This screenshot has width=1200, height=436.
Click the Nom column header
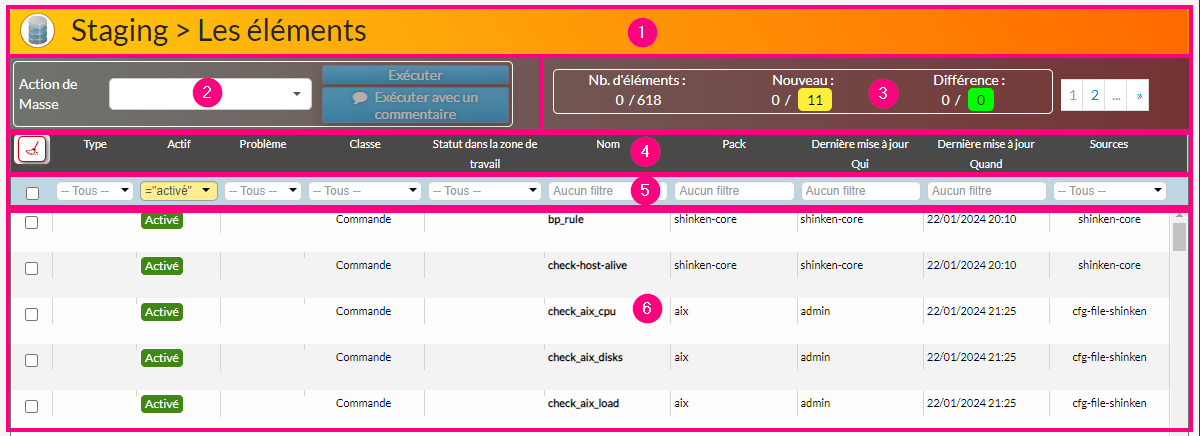click(x=608, y=144)
